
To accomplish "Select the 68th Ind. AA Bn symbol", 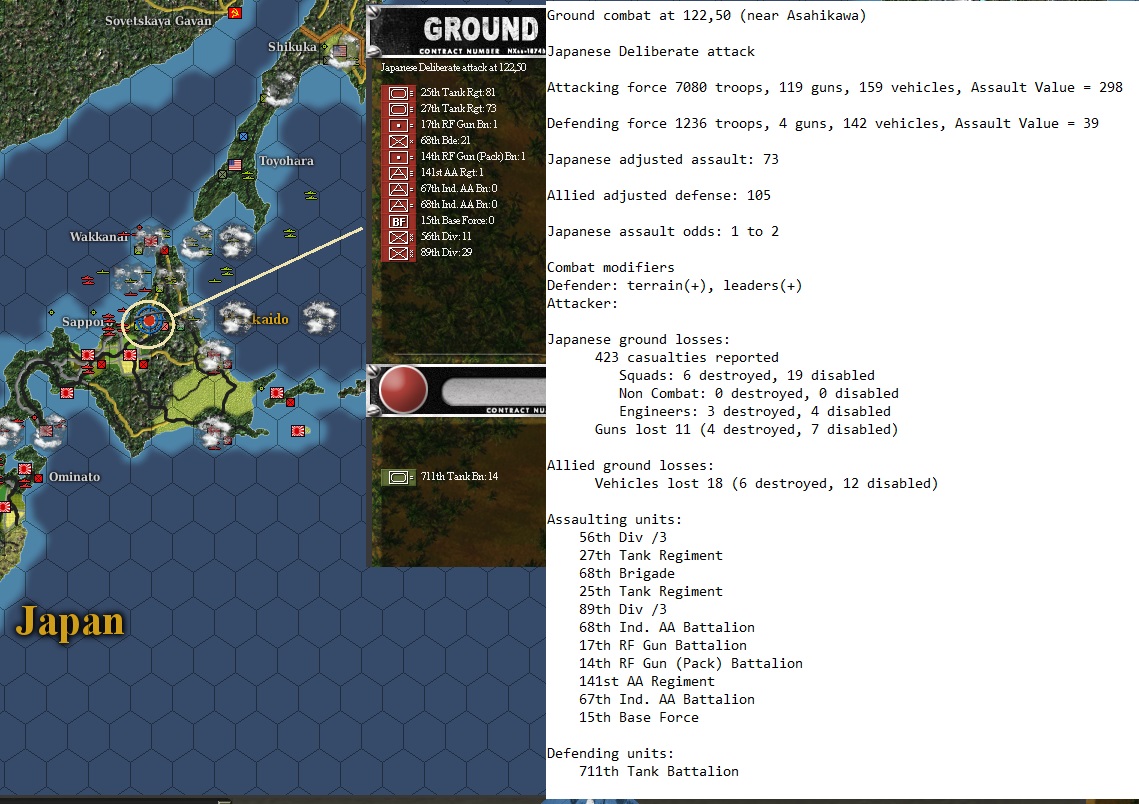I will point(398,205).
